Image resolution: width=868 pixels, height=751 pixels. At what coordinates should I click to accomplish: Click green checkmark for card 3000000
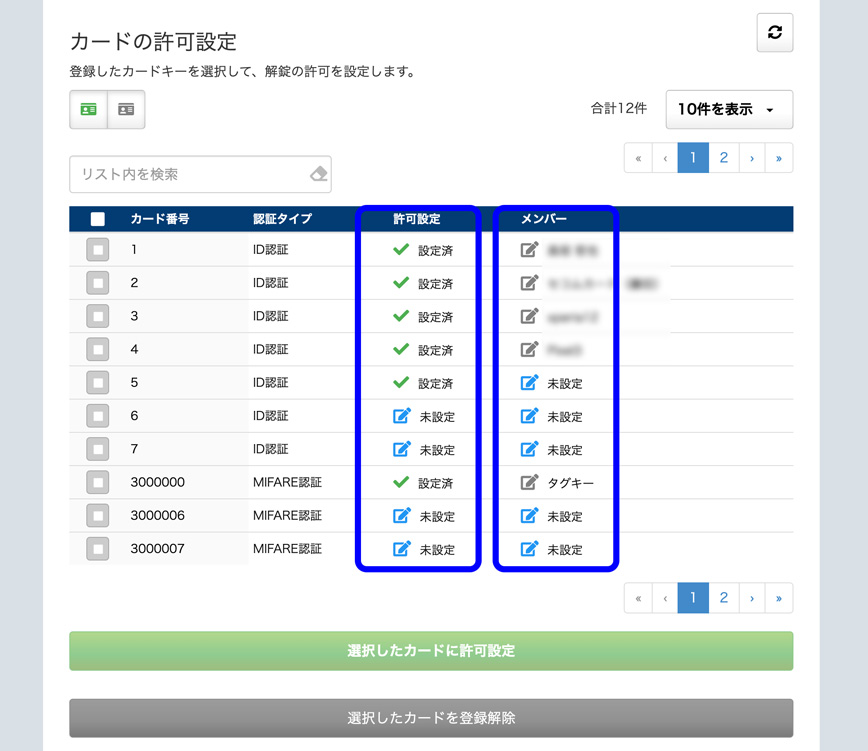pyautogui.click(x=401, y=482)
